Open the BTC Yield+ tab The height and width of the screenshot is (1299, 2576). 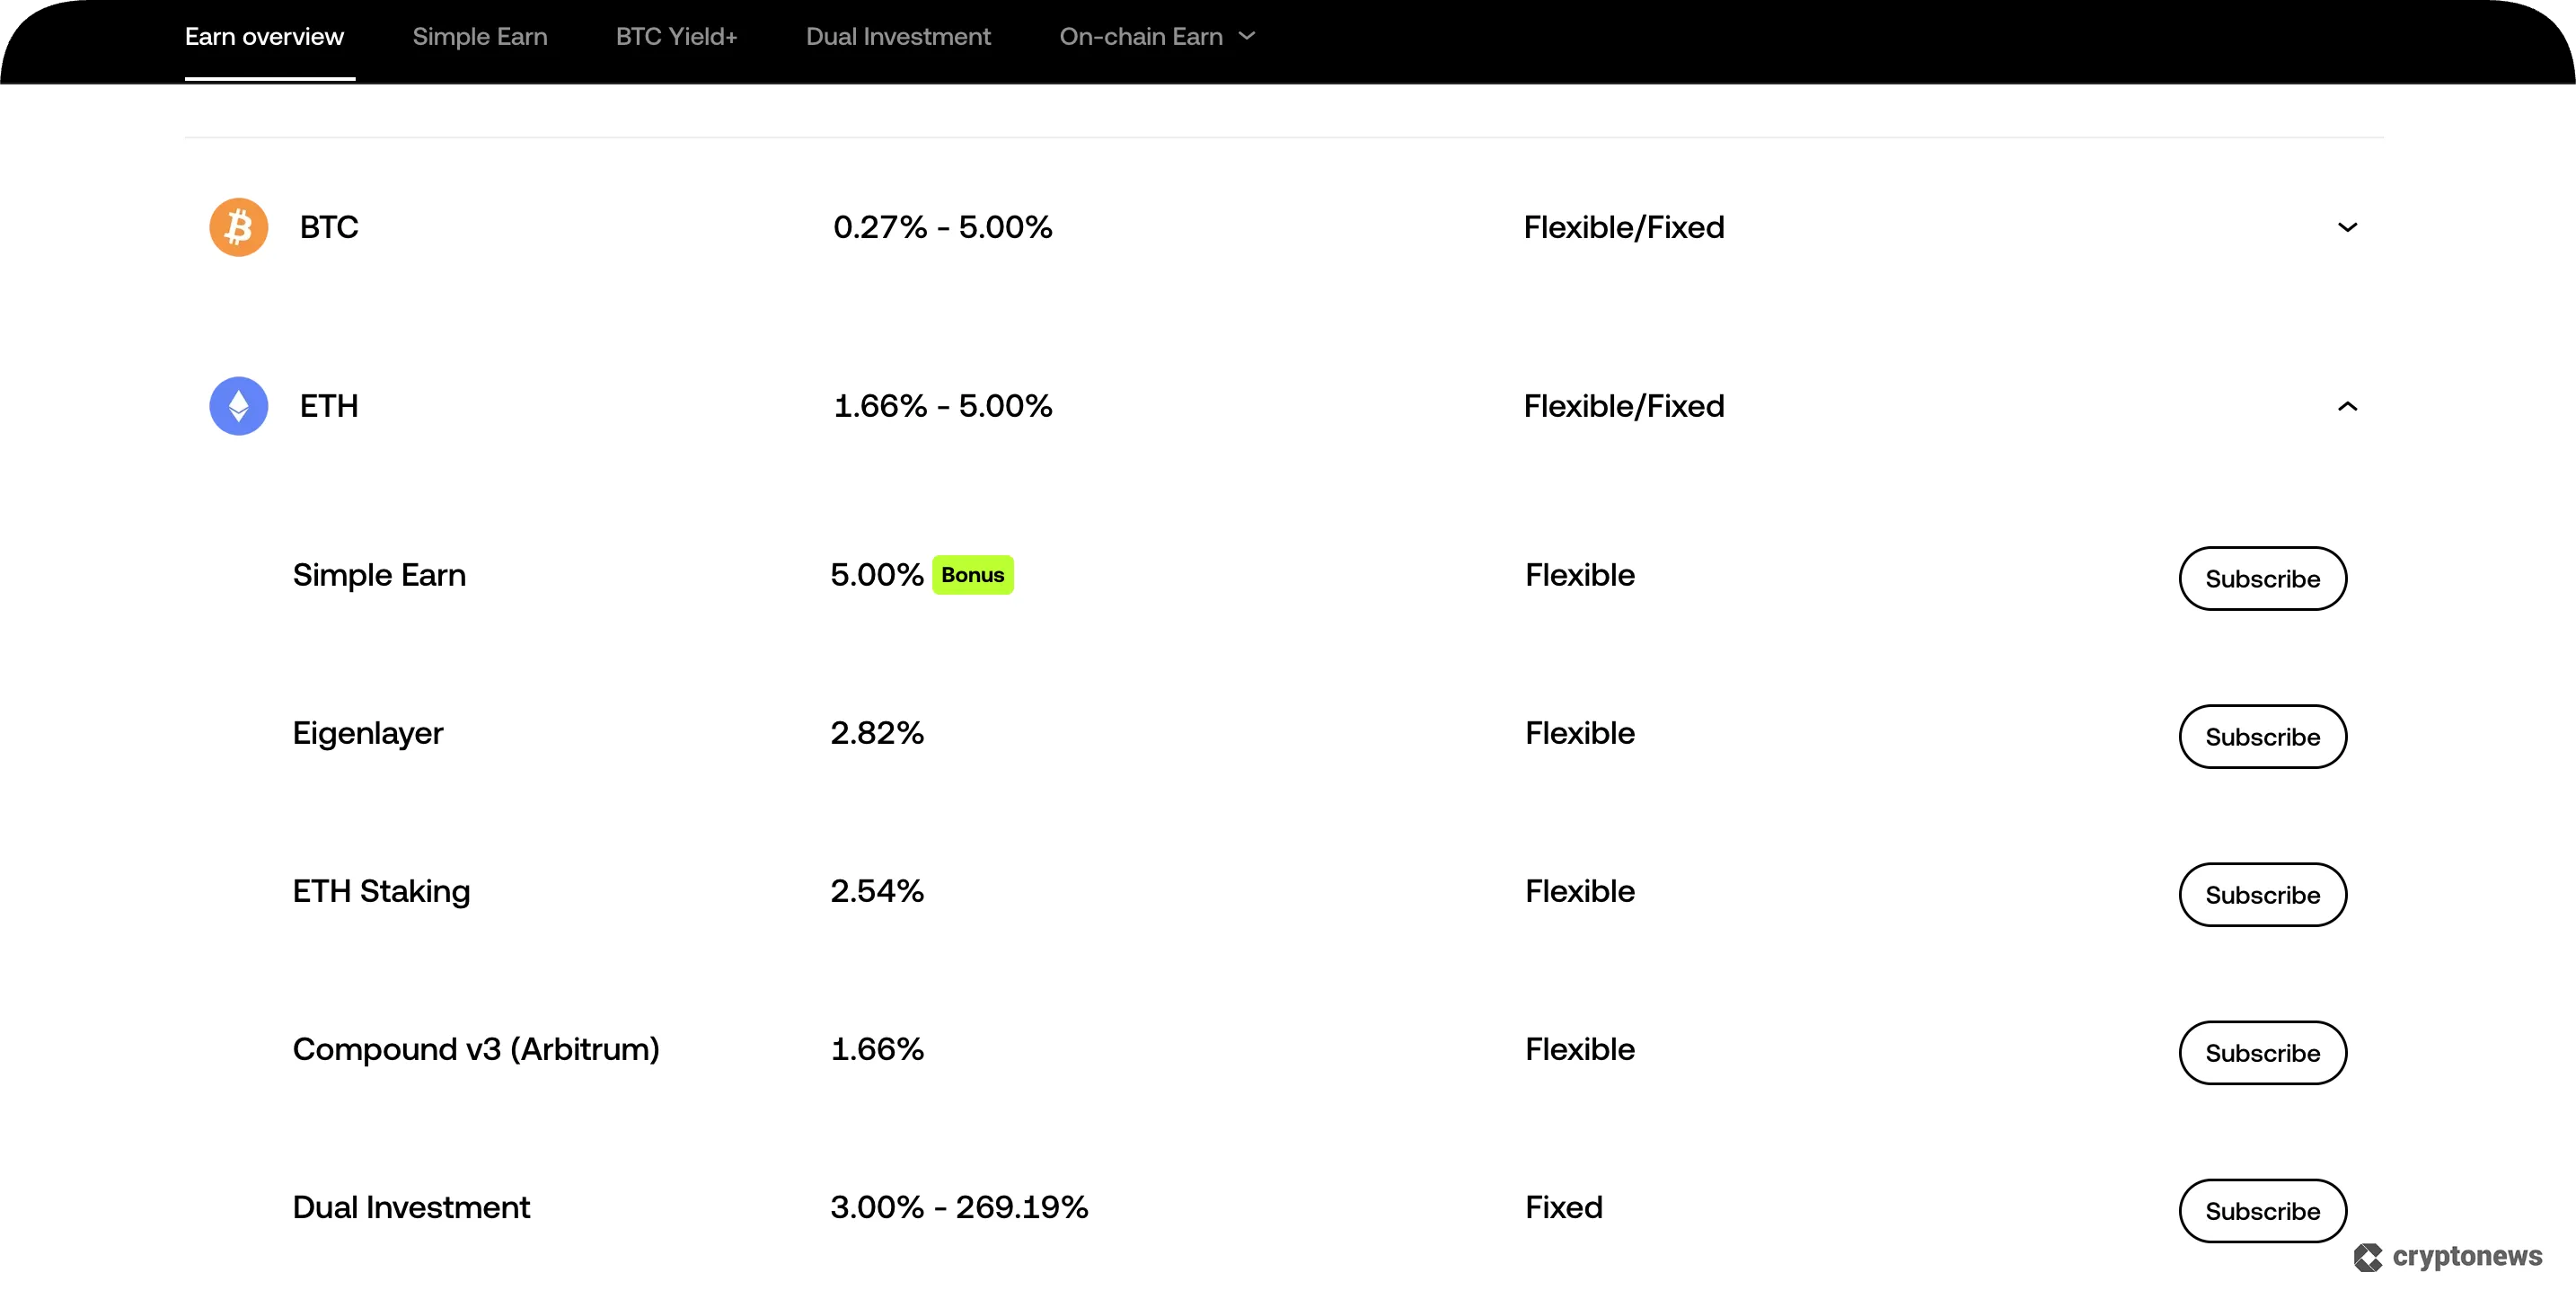[676, 37]
